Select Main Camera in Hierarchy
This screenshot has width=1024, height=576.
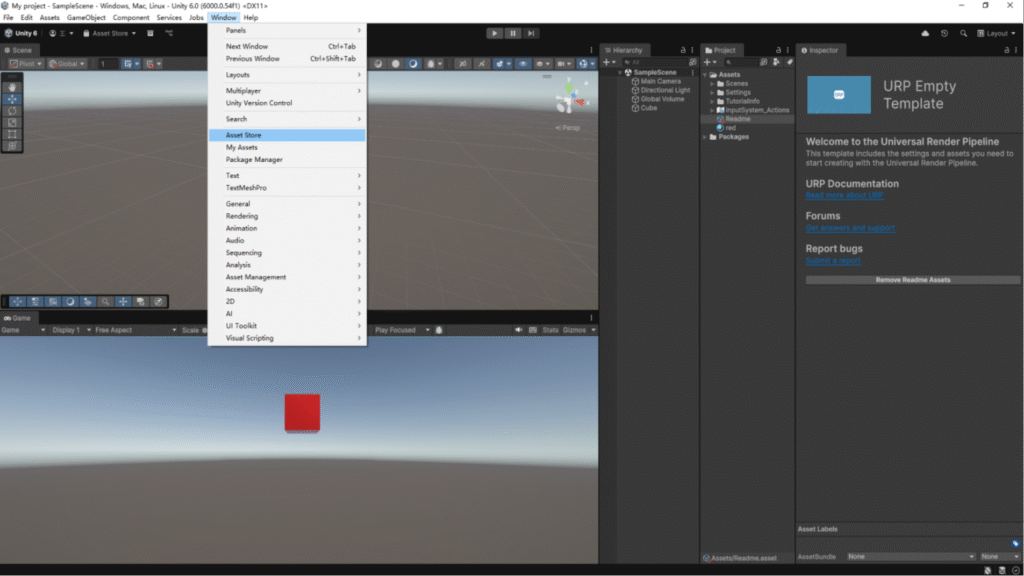[x=660, y=82]
